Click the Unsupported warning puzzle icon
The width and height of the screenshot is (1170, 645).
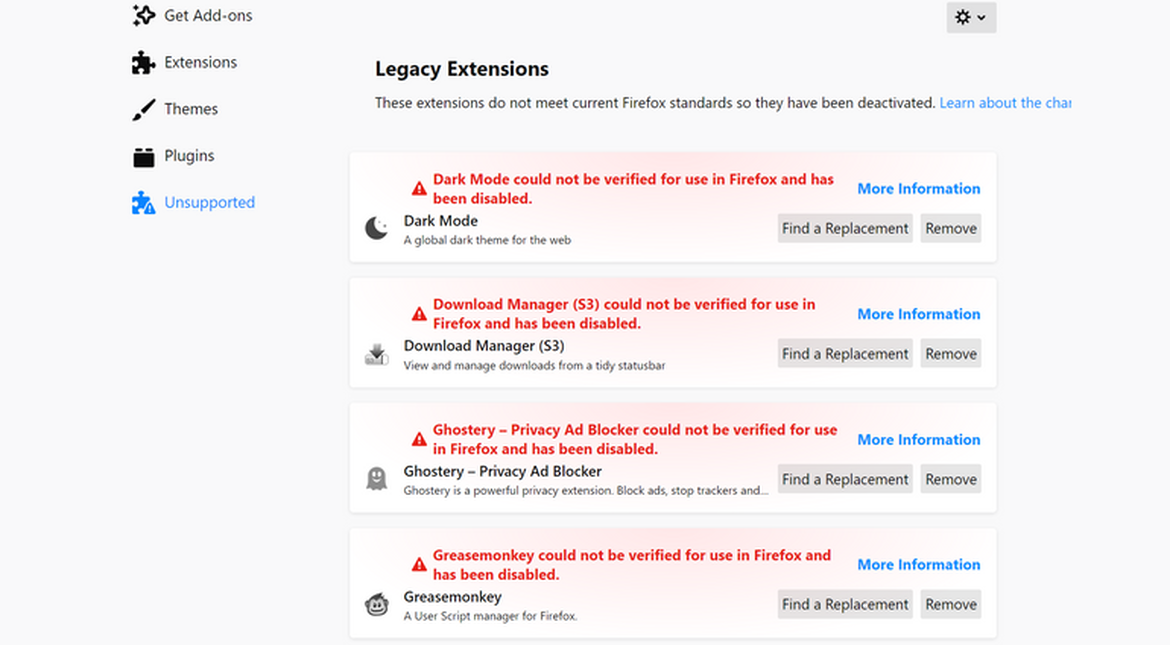(x=143, y=203)
